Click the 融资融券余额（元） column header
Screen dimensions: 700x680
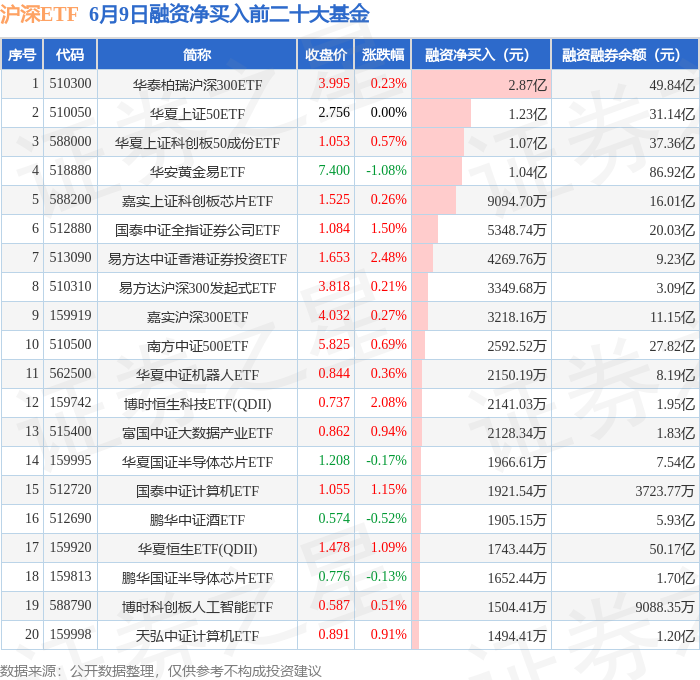point(625,54)
